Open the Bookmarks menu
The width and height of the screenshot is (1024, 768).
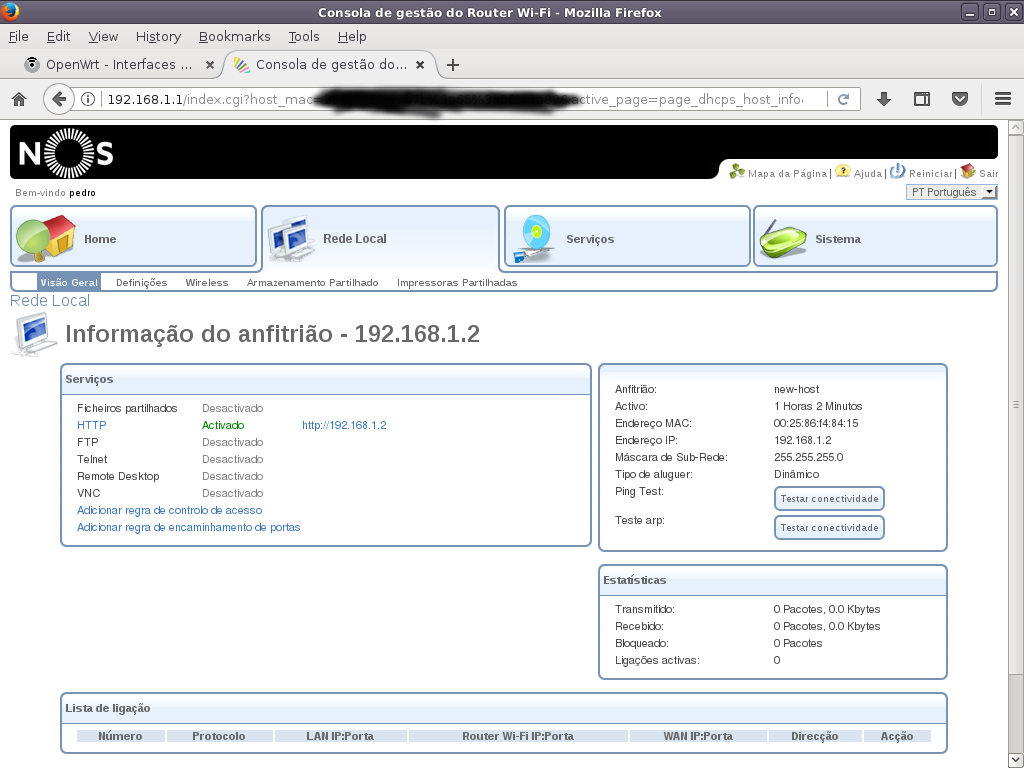234,37
